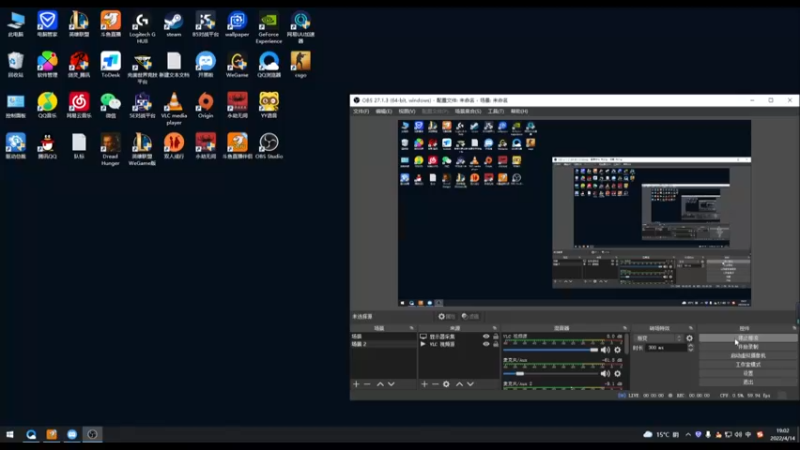Click the Exit button in Controls

pos(748,382)
